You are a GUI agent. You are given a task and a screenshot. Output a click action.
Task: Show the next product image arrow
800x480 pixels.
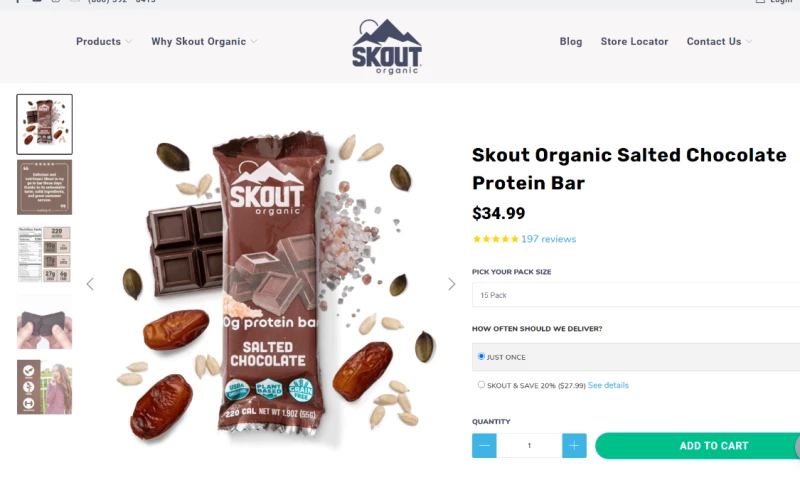(452, 284)
